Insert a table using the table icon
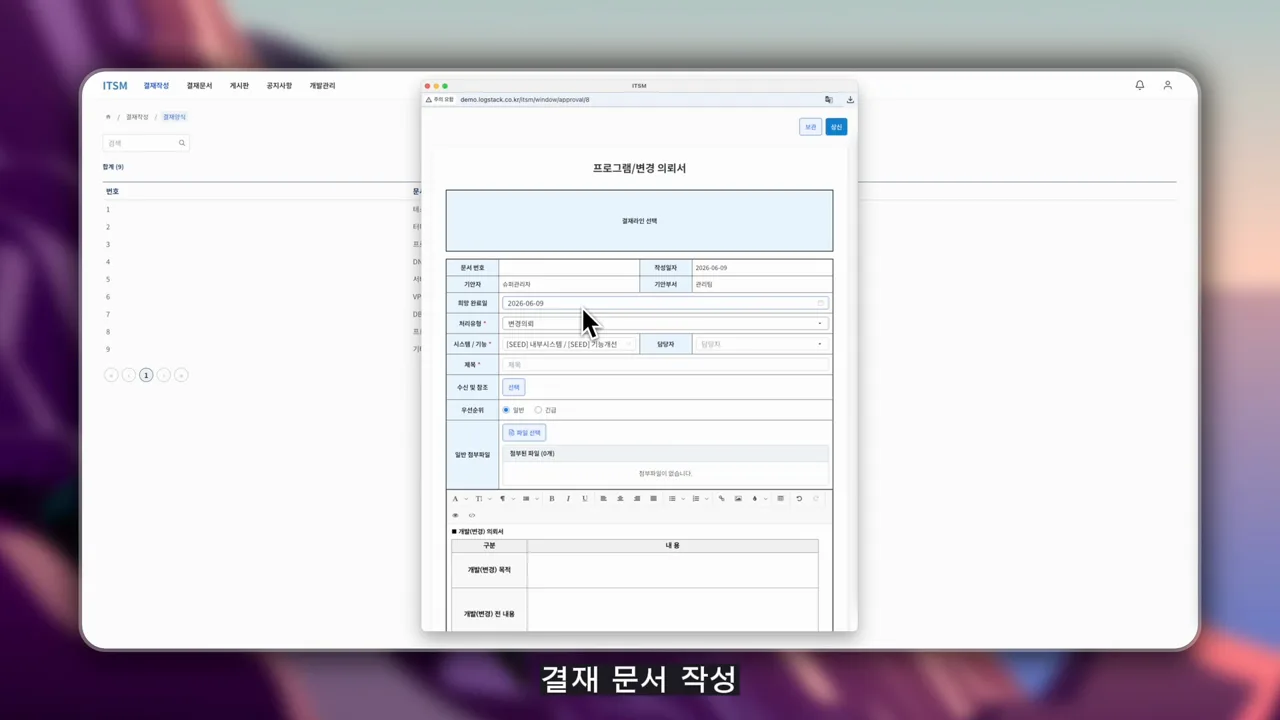 [781, 498]
